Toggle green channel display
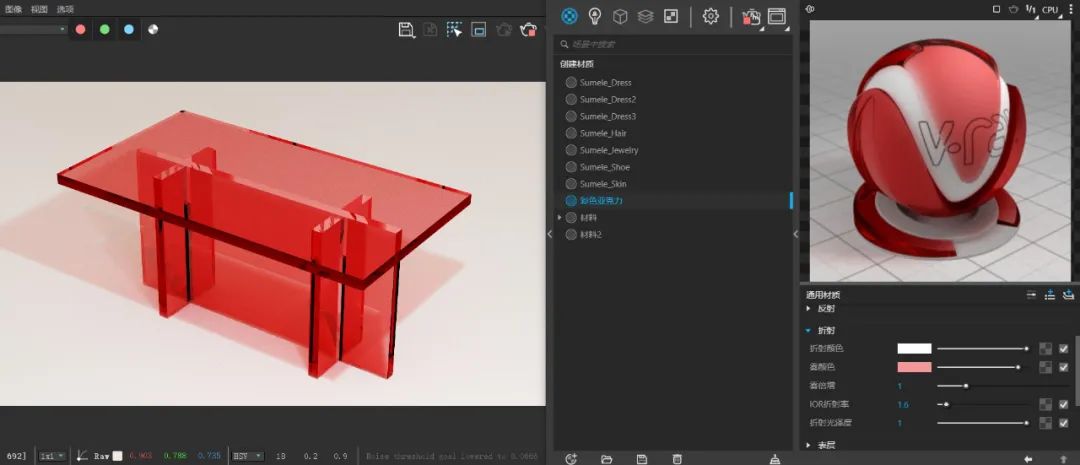The image size is (1080, 465). [105, 30]
